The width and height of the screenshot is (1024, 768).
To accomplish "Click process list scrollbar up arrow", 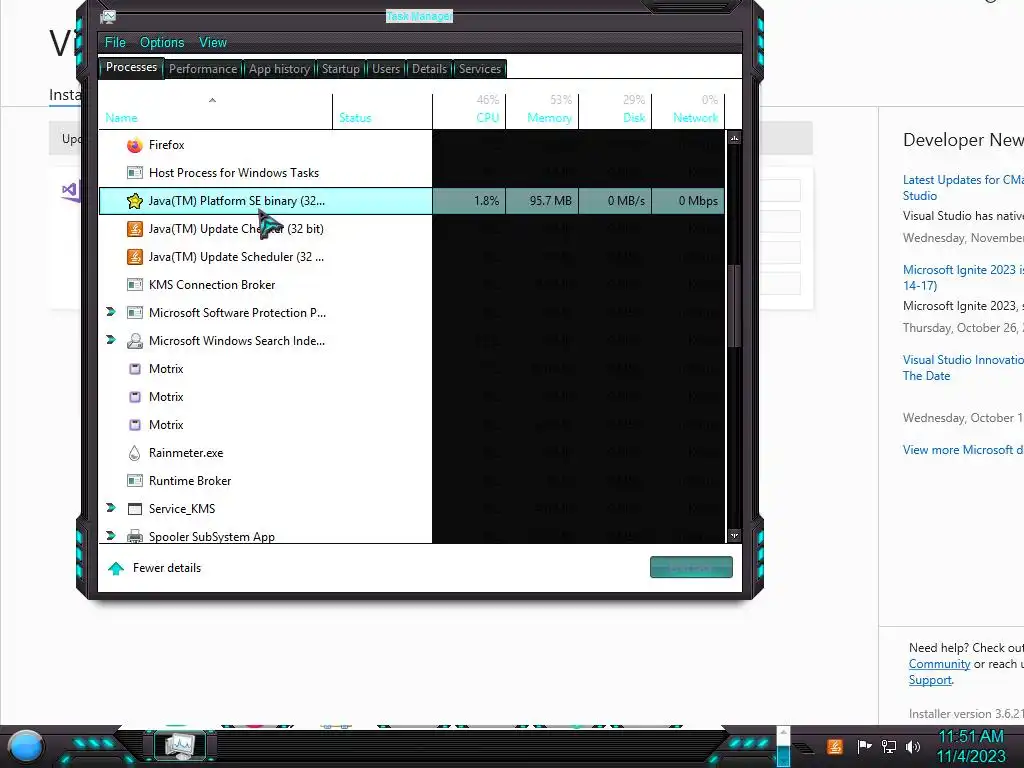I will click(735, 138).
